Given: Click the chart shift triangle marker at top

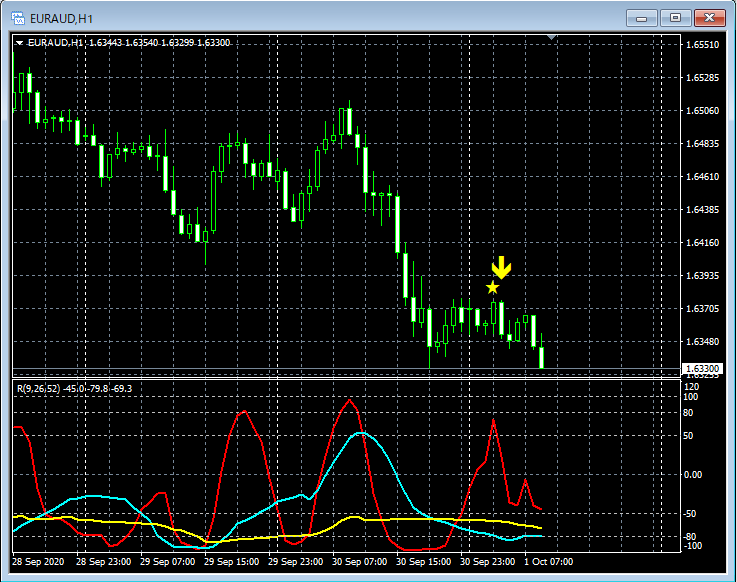Looking at the screenshot, I should pos(552,37).
